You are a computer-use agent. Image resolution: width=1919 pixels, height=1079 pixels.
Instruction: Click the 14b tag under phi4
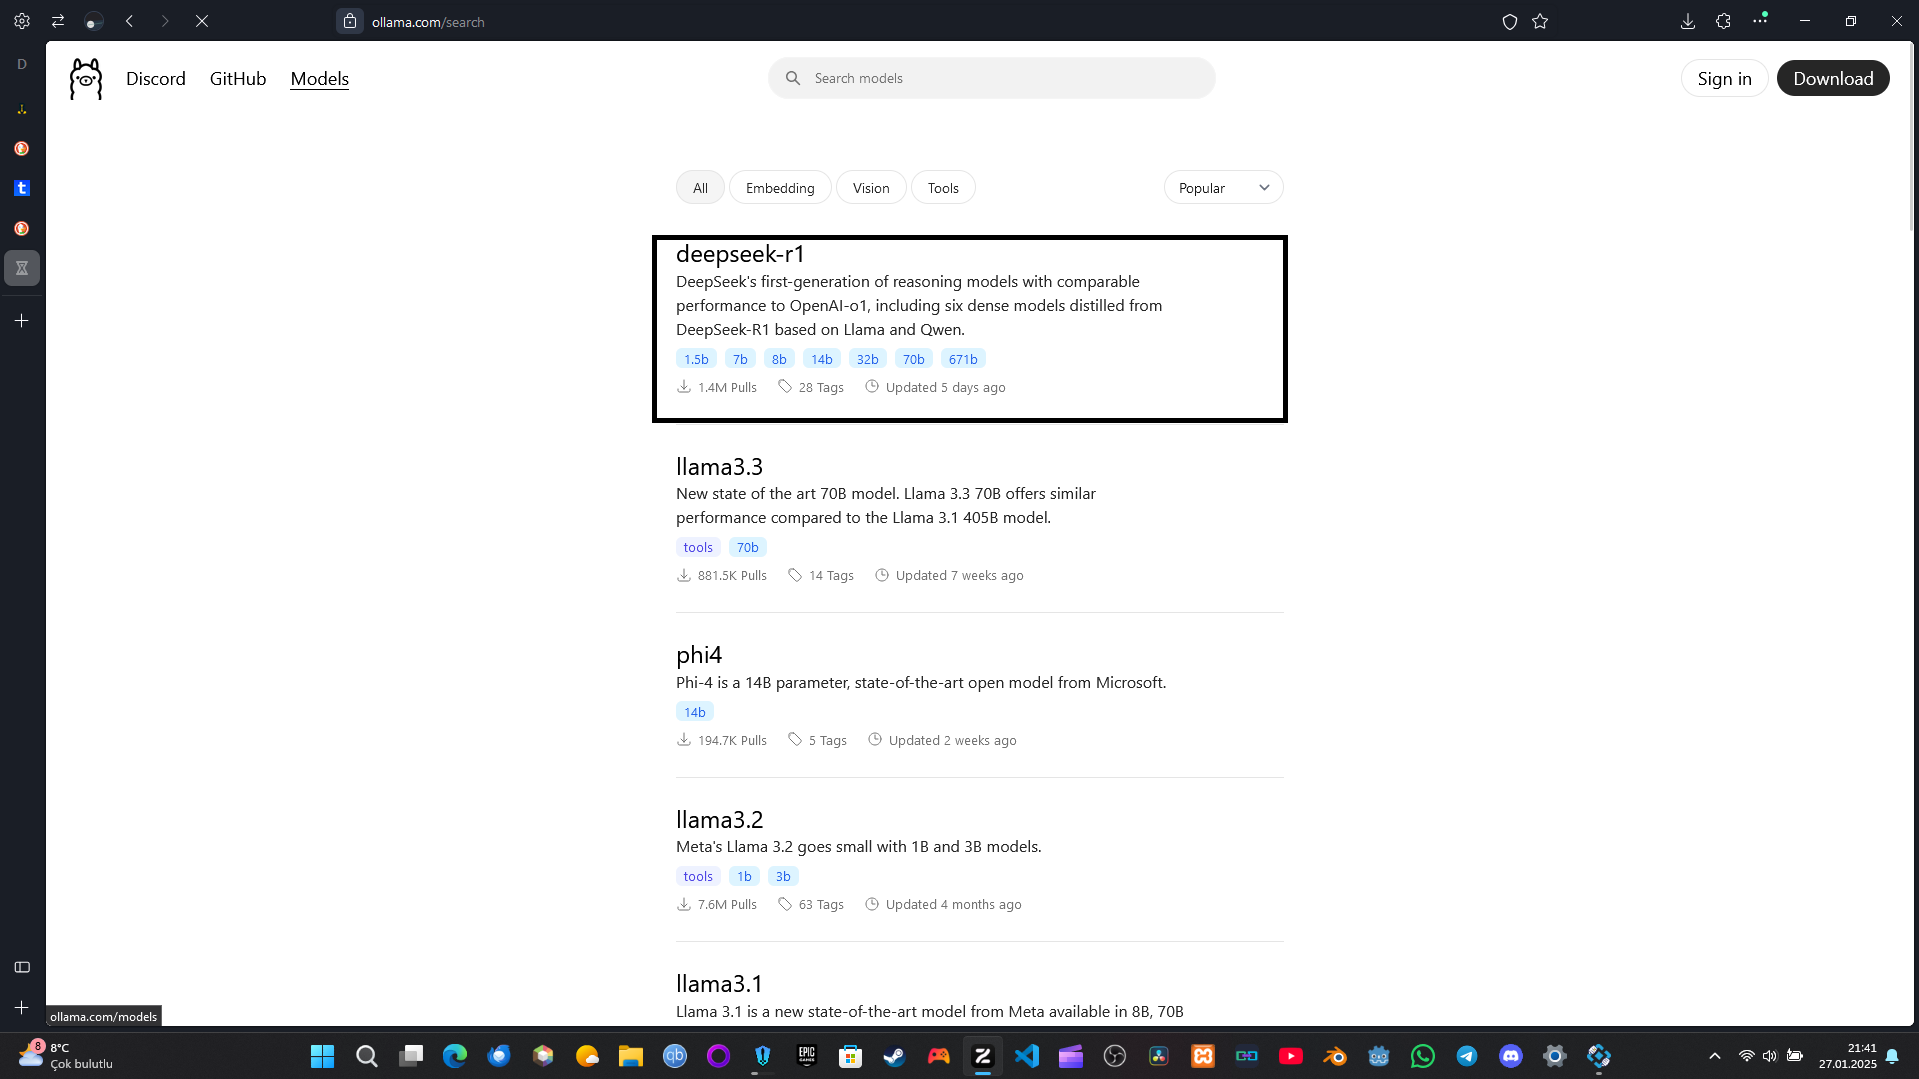click(x=695, y=712)
